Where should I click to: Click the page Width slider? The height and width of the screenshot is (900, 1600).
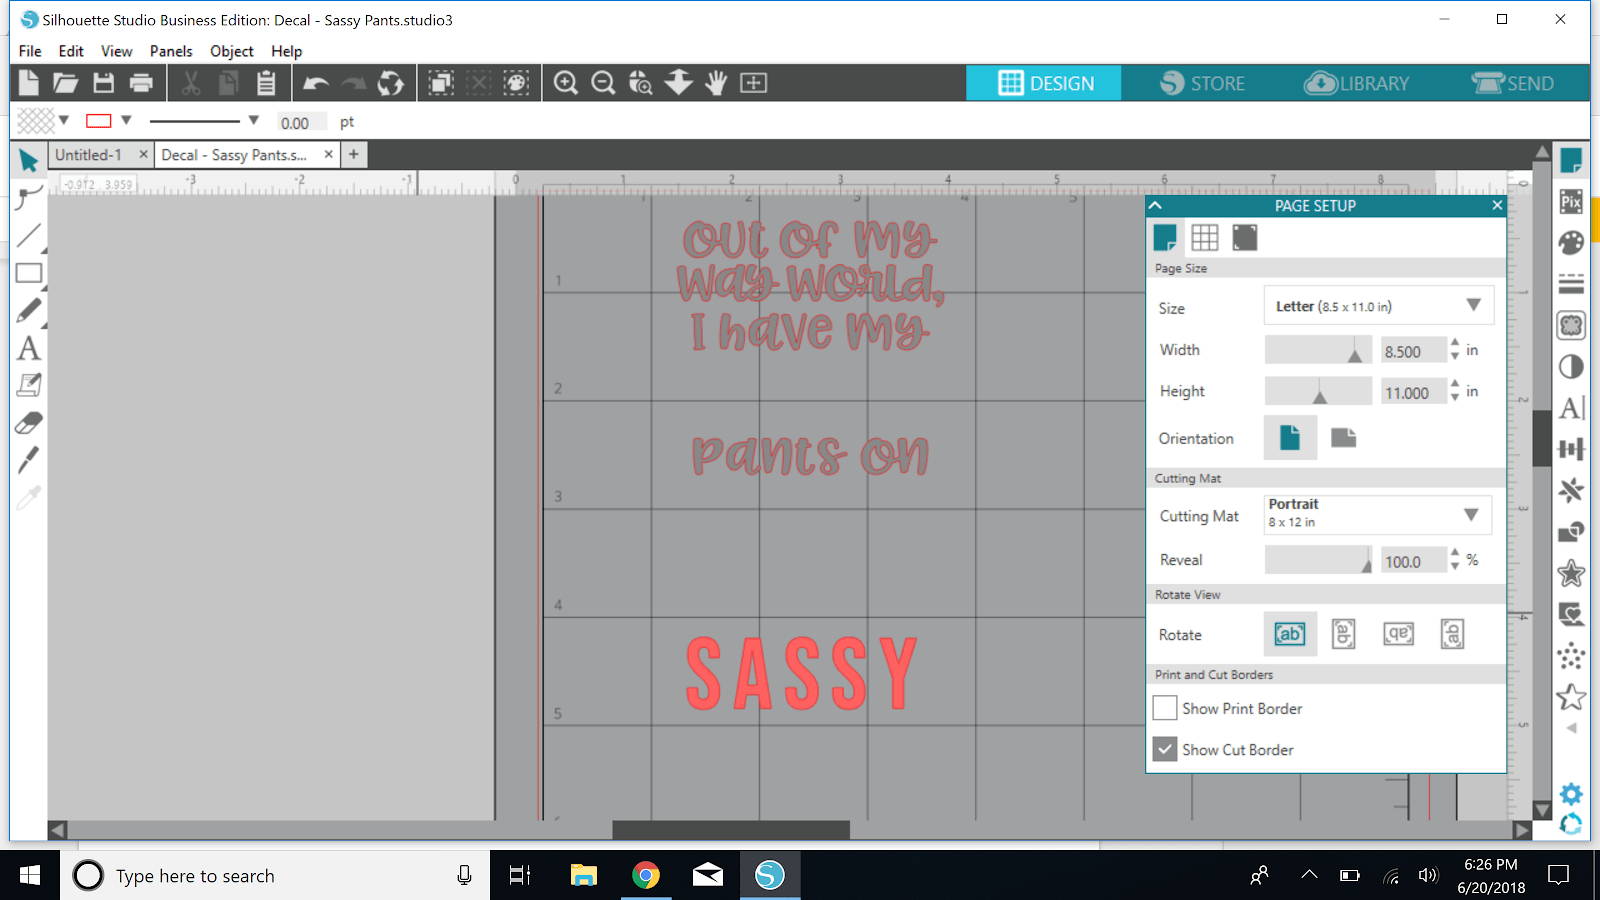click(x=1318, y=350)
